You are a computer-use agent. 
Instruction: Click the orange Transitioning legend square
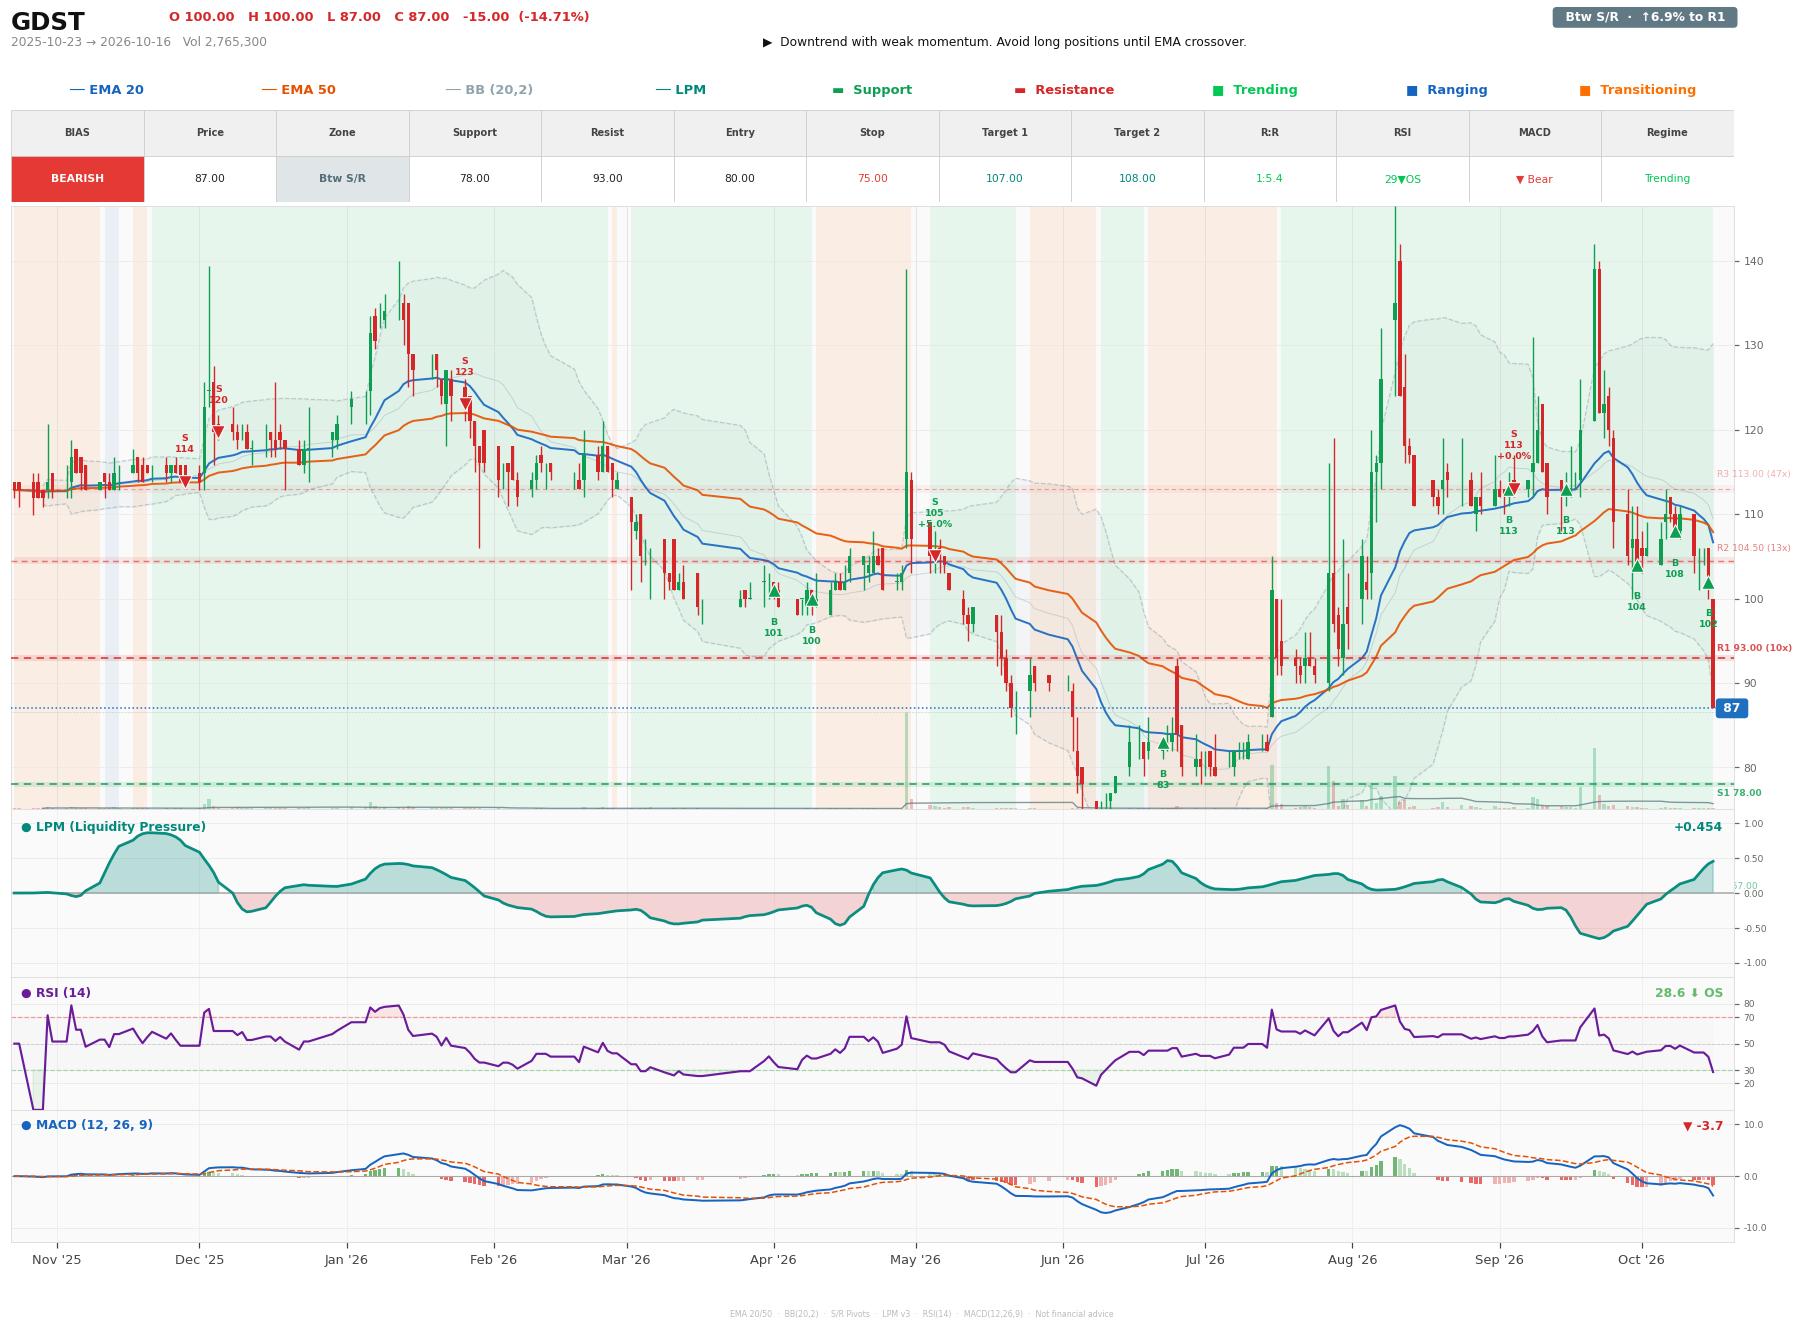click(1585, 90)
